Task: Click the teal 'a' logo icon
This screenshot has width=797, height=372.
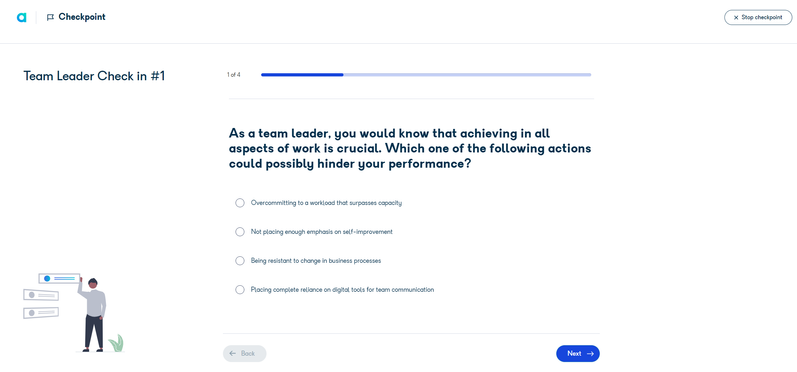Action: tap(21, 17)
